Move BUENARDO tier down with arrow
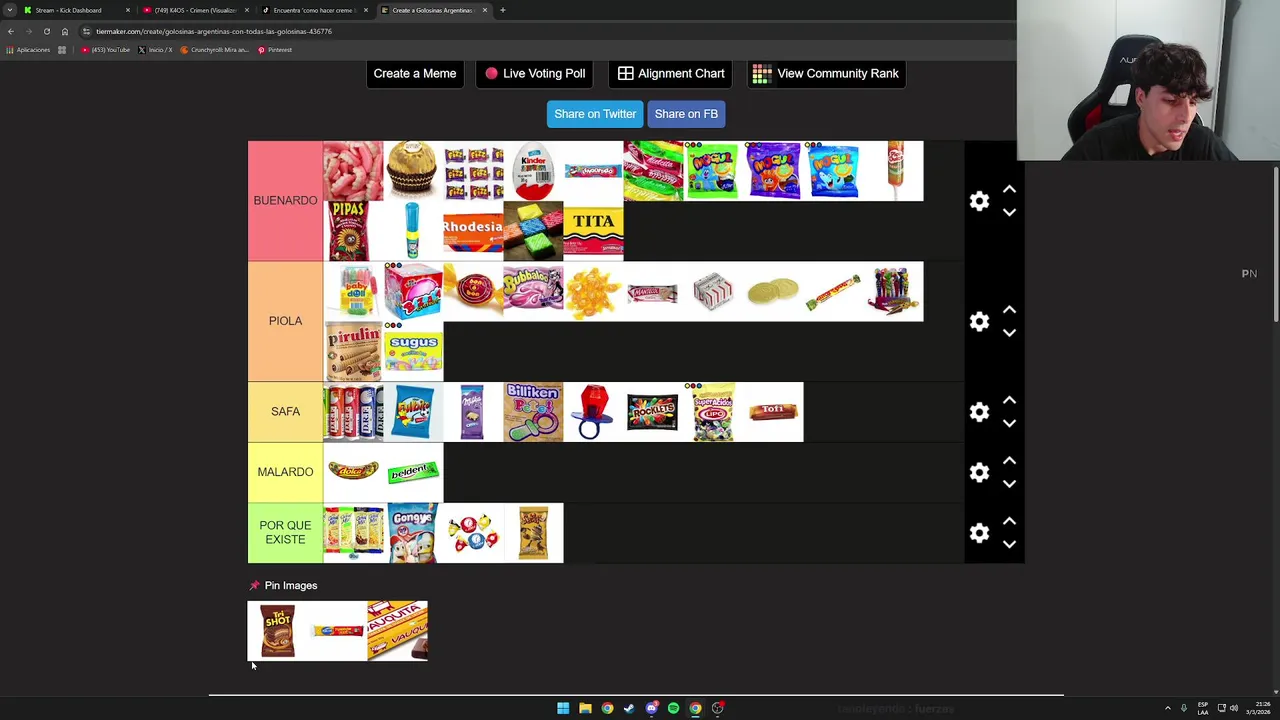Viewport: 1280px width, 720px height. coord(1009,212)
